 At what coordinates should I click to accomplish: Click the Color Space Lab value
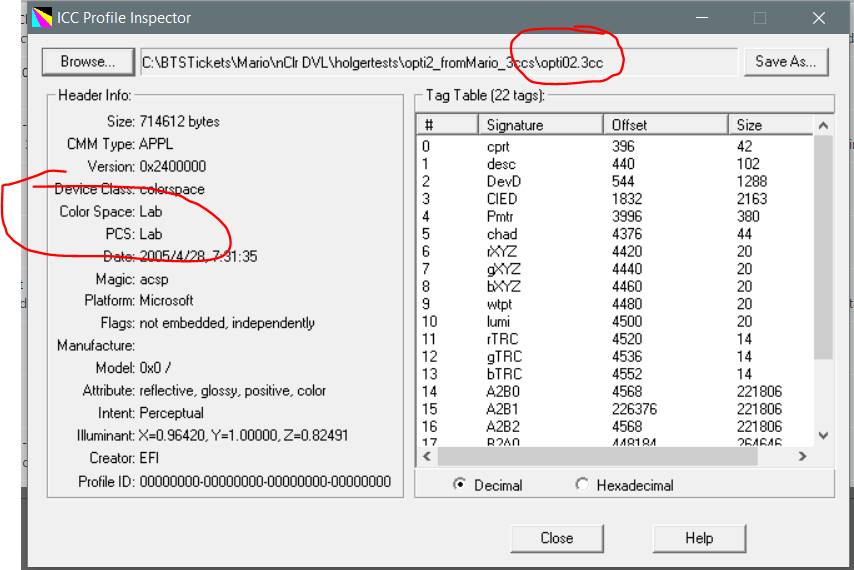(151, 211)
